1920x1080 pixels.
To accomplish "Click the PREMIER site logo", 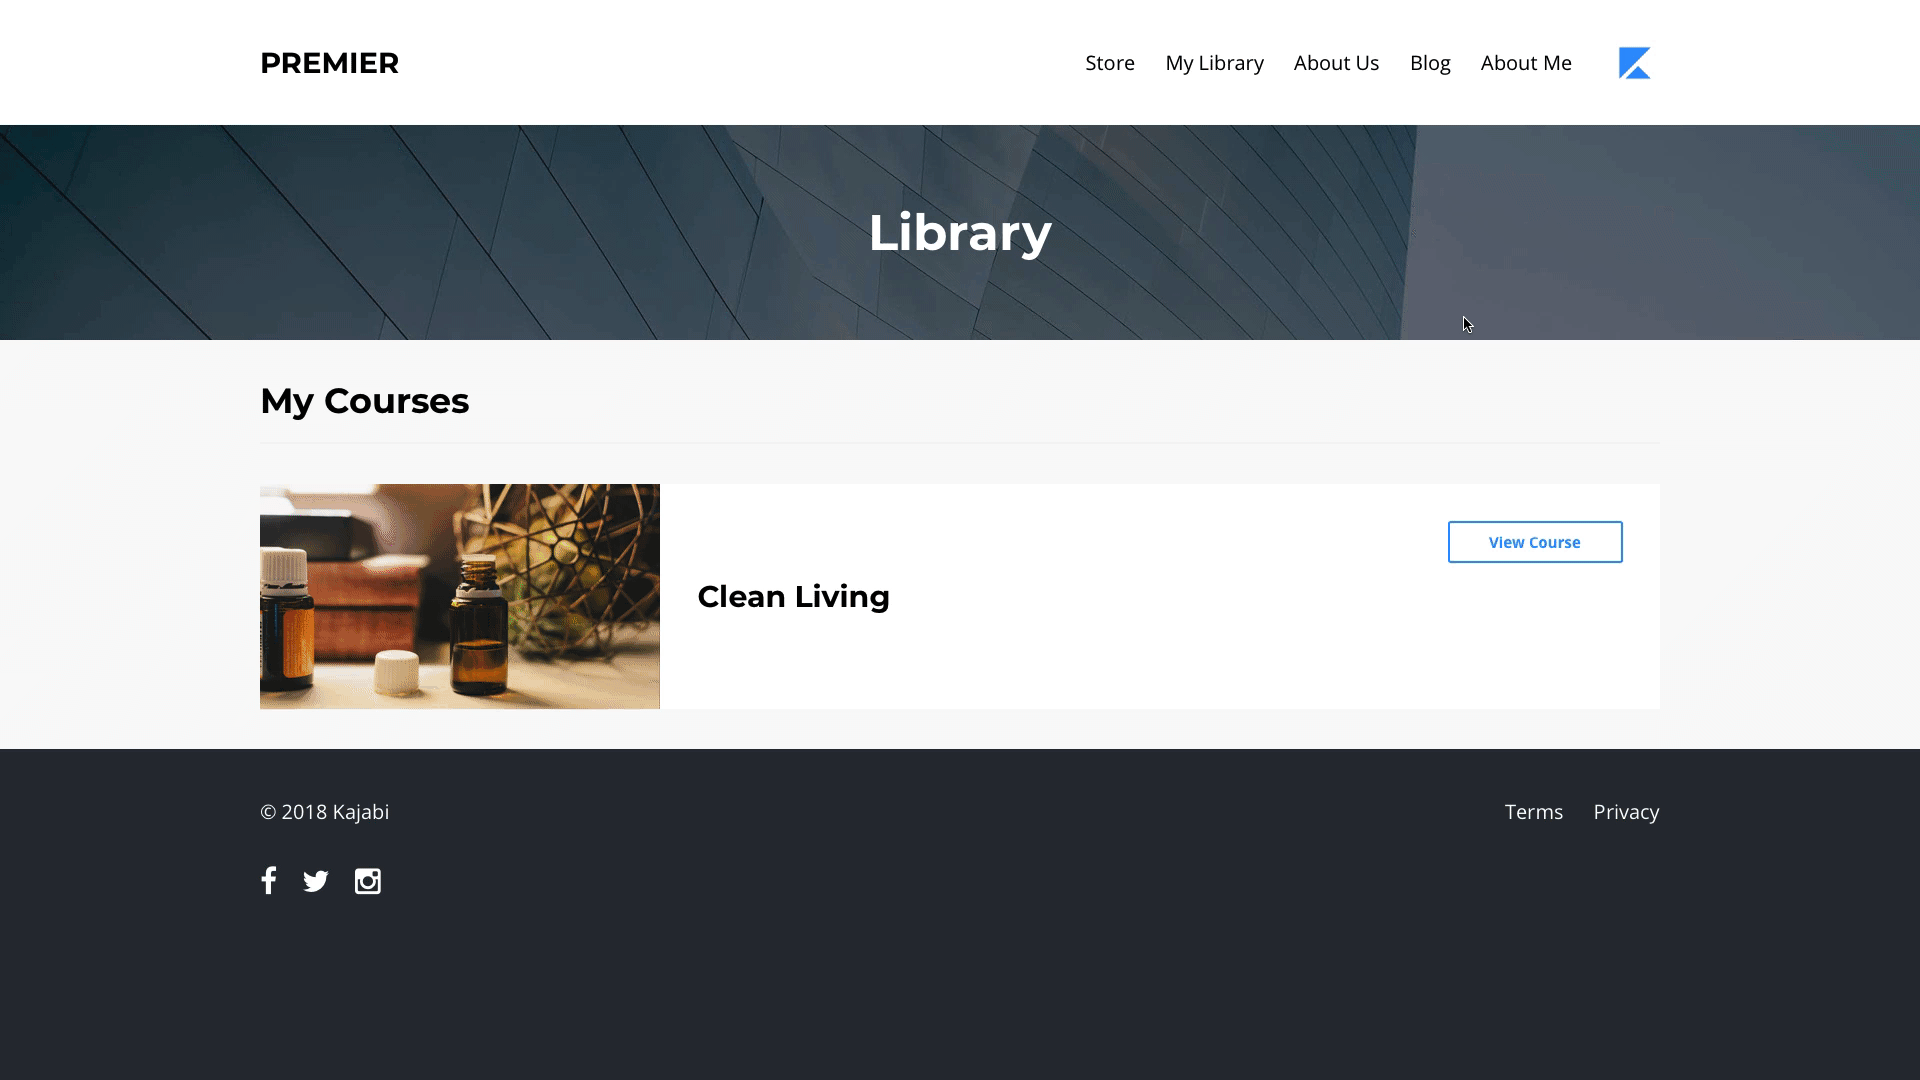I will [x=329, y=63].
